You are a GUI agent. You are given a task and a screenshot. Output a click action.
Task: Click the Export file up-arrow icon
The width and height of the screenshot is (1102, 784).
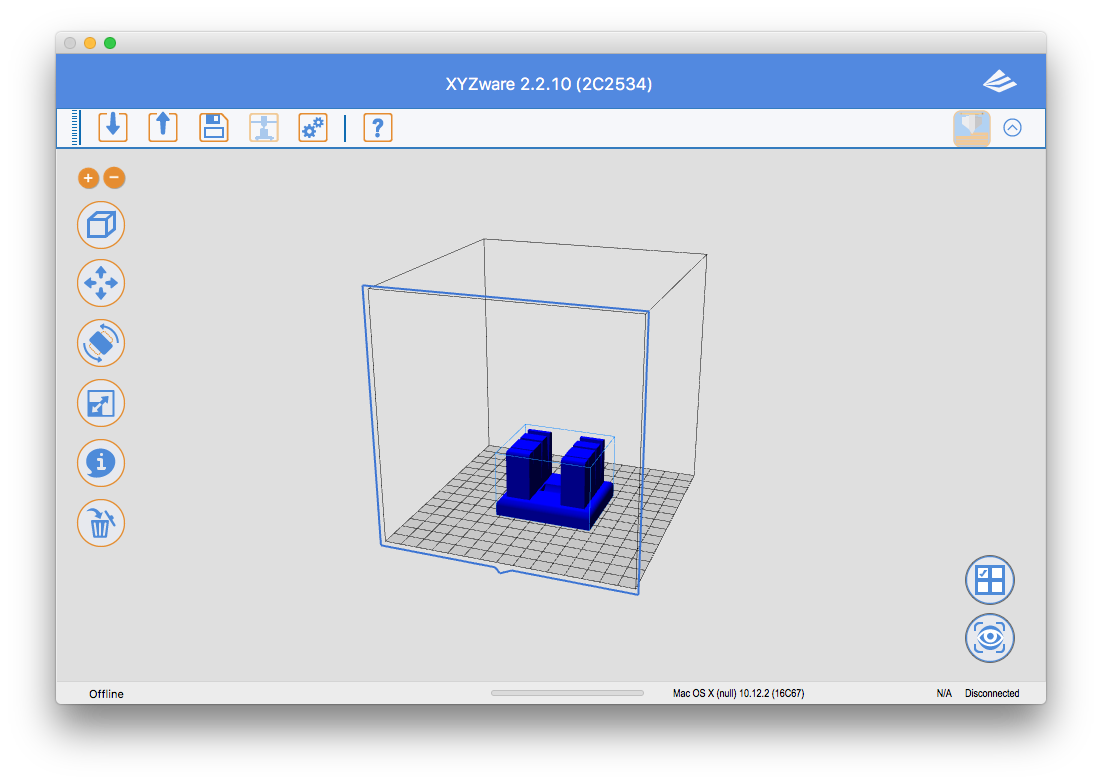(x=163, y=127)
